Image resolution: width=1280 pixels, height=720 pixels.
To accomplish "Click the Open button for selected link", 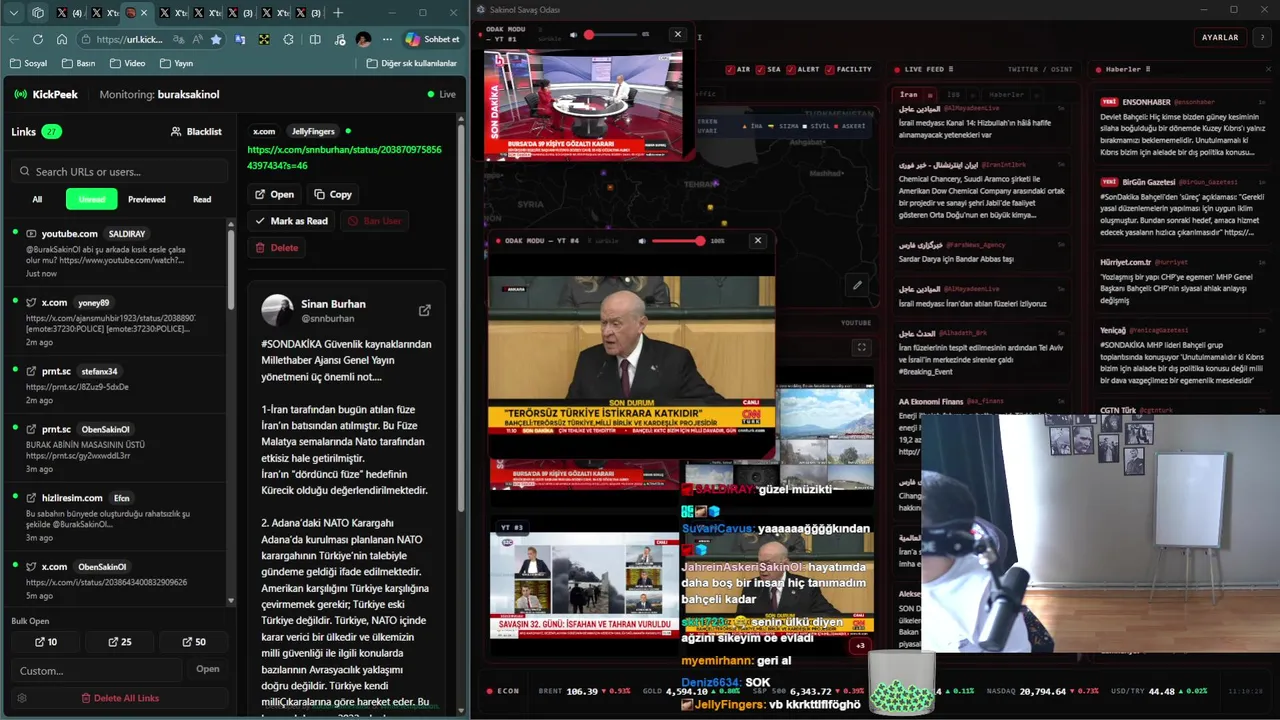I will click(274, 194).
